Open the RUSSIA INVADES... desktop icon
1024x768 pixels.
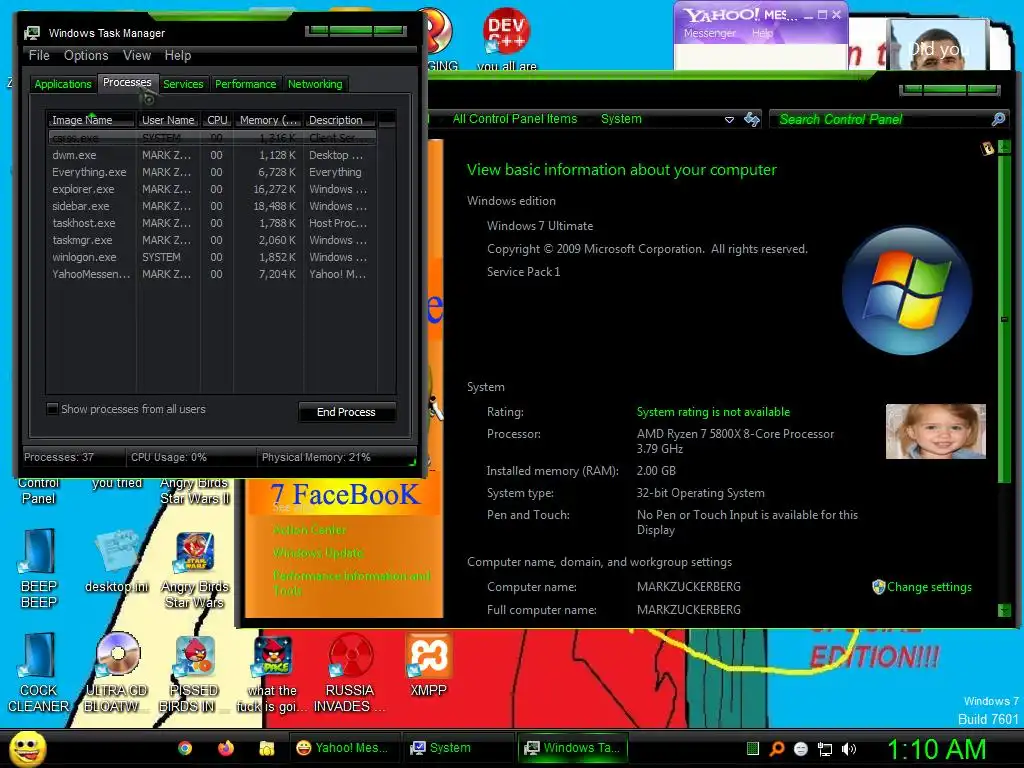[x=350, y=673]
